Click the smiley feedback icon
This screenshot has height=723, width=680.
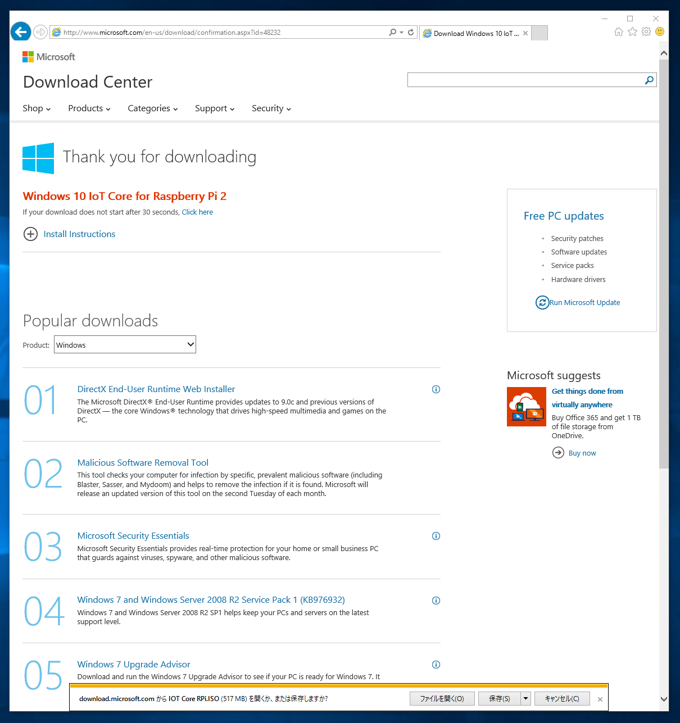[x=660, y=32]
